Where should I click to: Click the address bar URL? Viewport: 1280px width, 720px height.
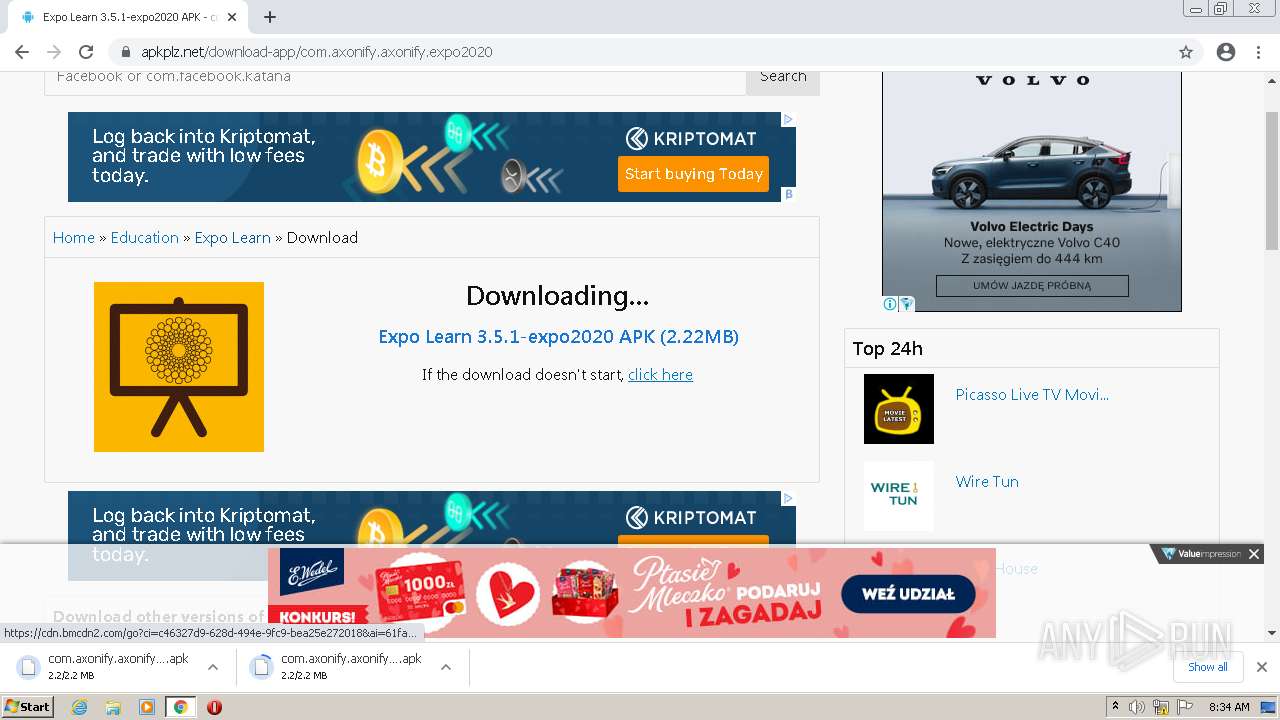coord(317,52)
